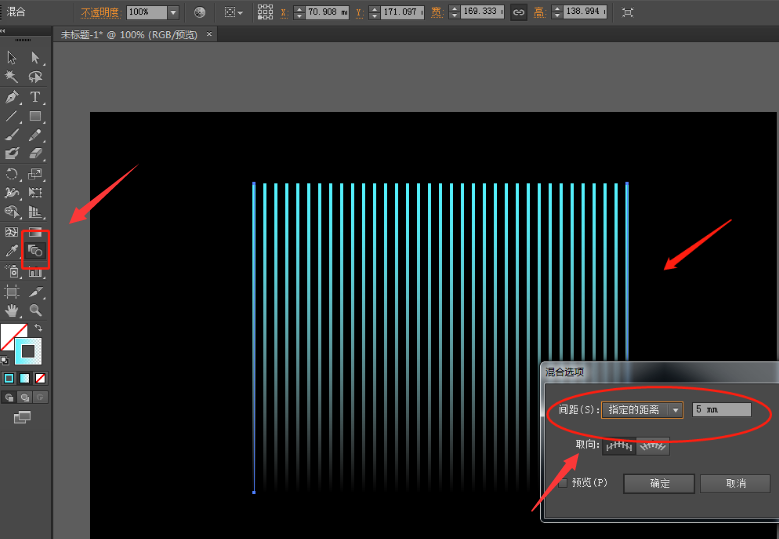Close the 未标题-1 document tab
This screenshot has height=539, width=779.
209,34
